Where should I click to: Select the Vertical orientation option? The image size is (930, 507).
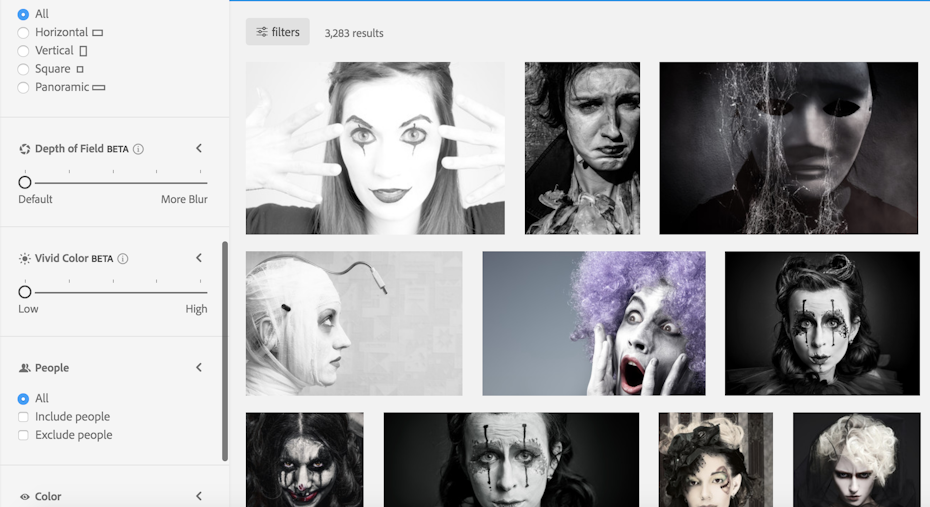[x=23, y=51]
